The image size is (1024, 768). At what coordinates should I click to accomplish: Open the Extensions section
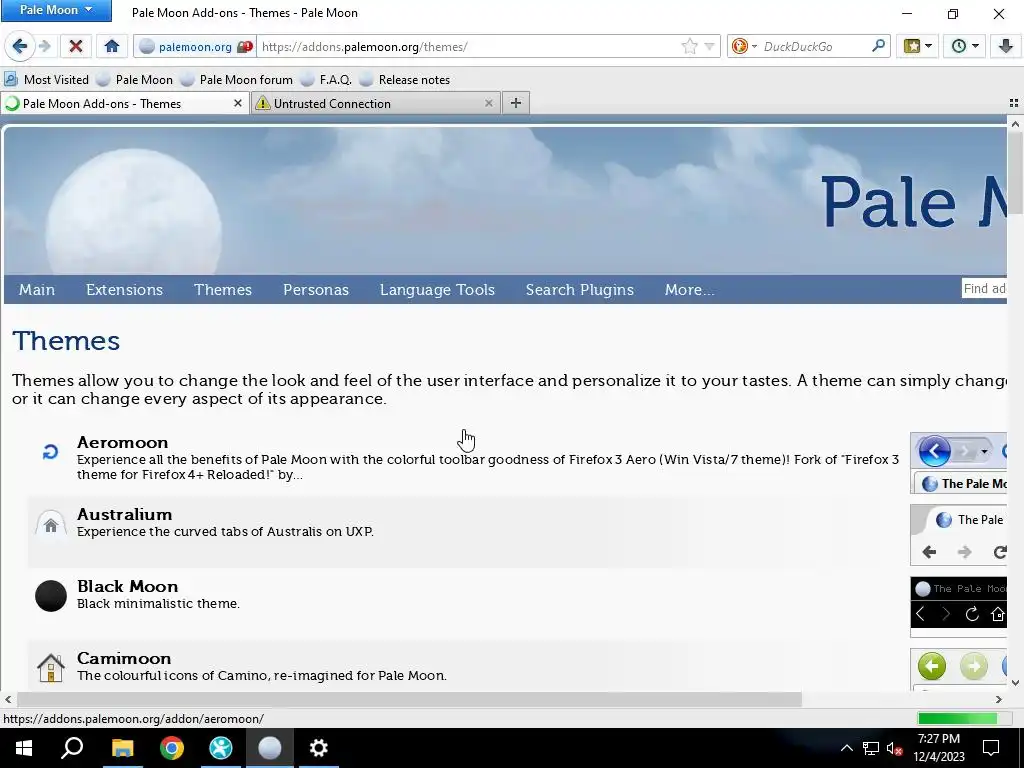124,289
